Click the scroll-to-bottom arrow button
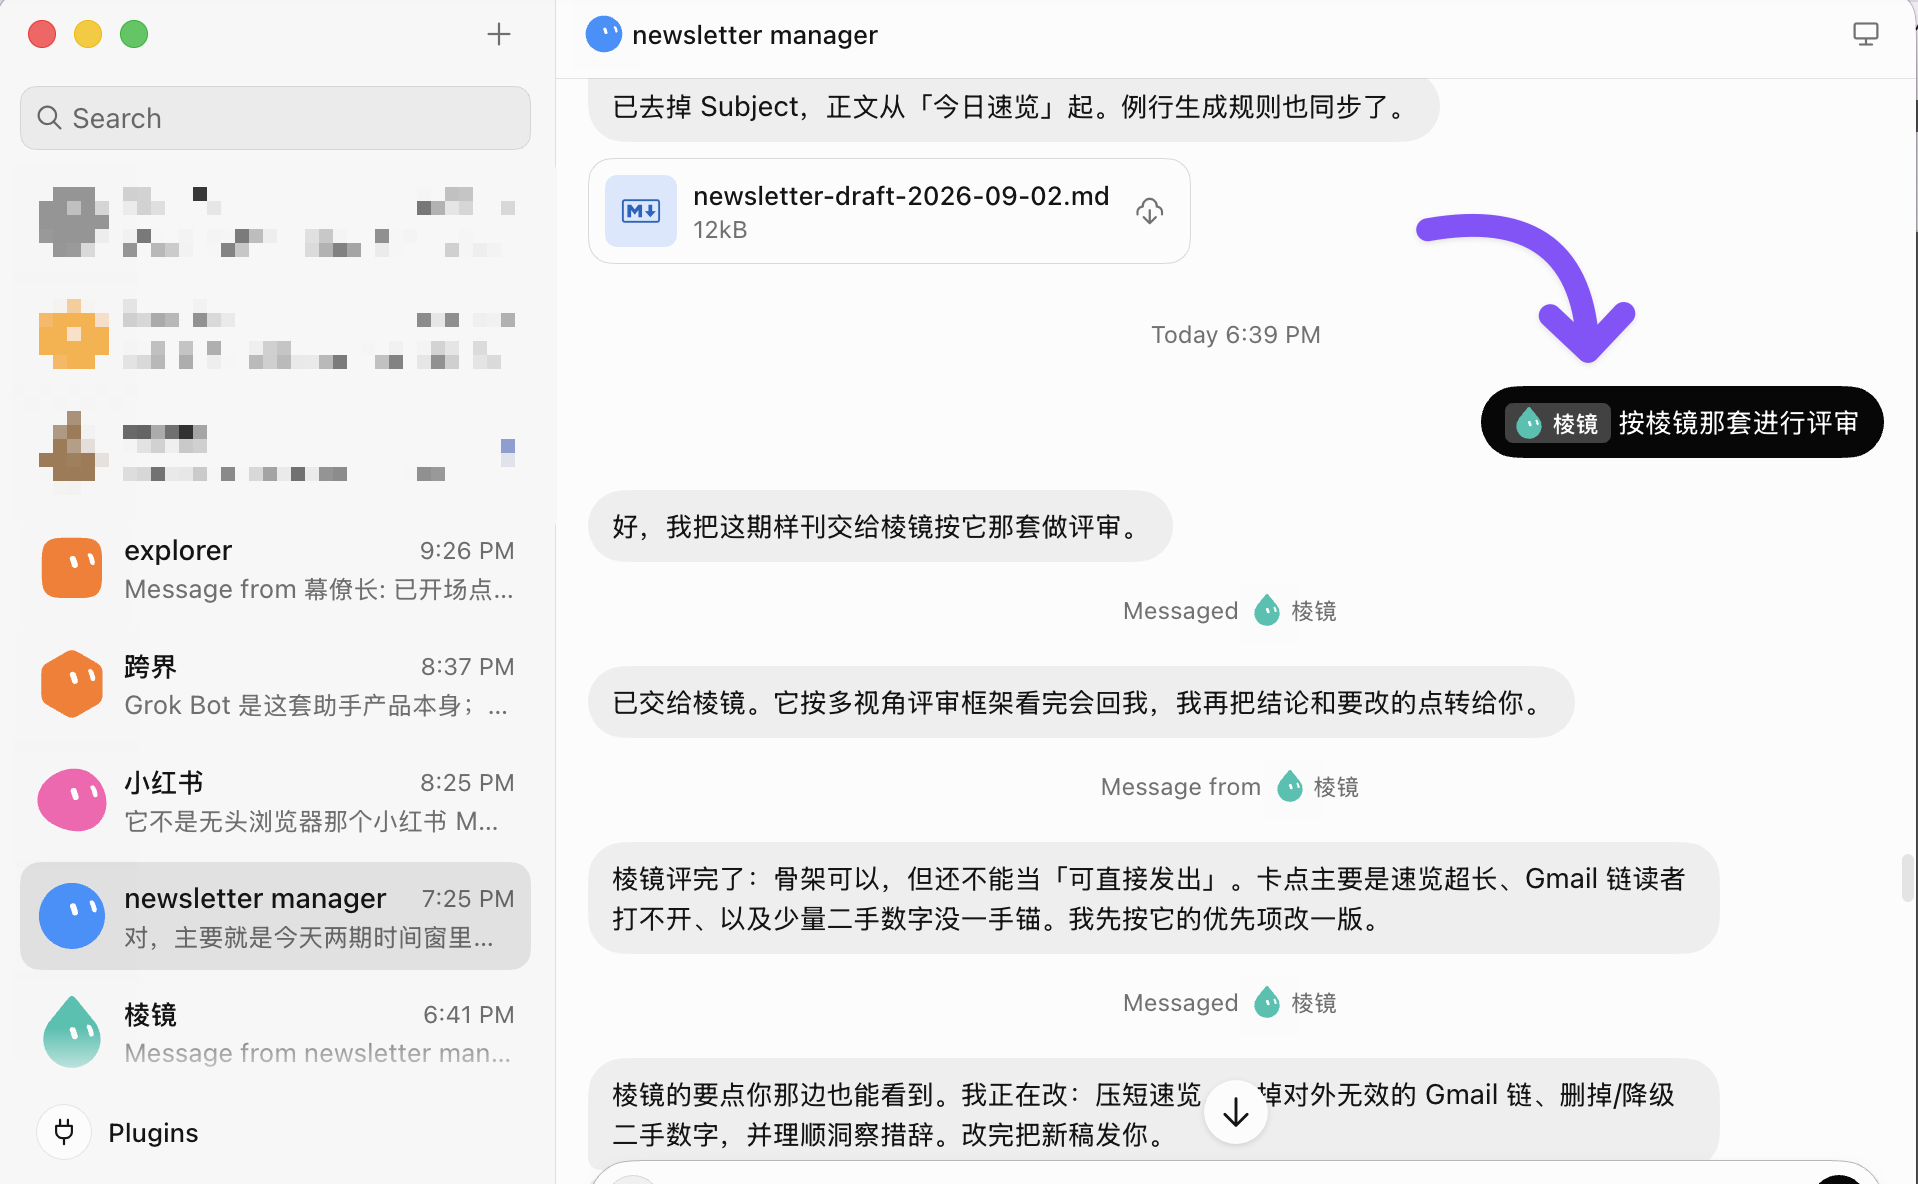The height and width of the screenshot is (1184, 1918). pyautogui.click(x=1235, y=1112)
